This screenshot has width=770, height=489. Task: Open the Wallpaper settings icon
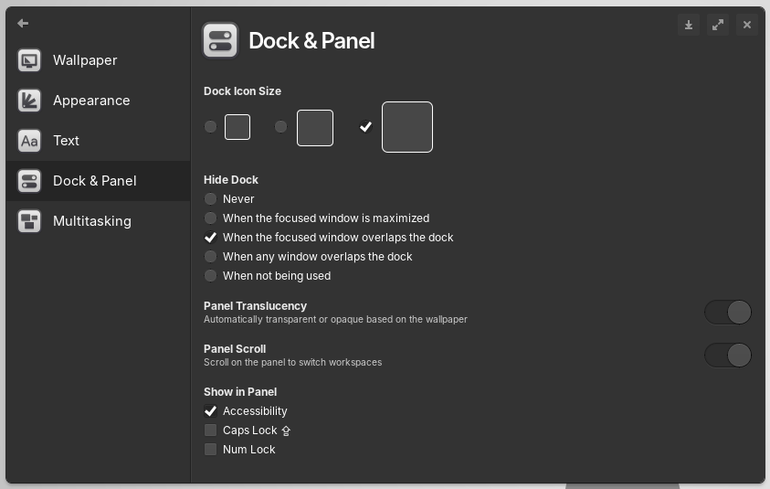coord(29,60)
